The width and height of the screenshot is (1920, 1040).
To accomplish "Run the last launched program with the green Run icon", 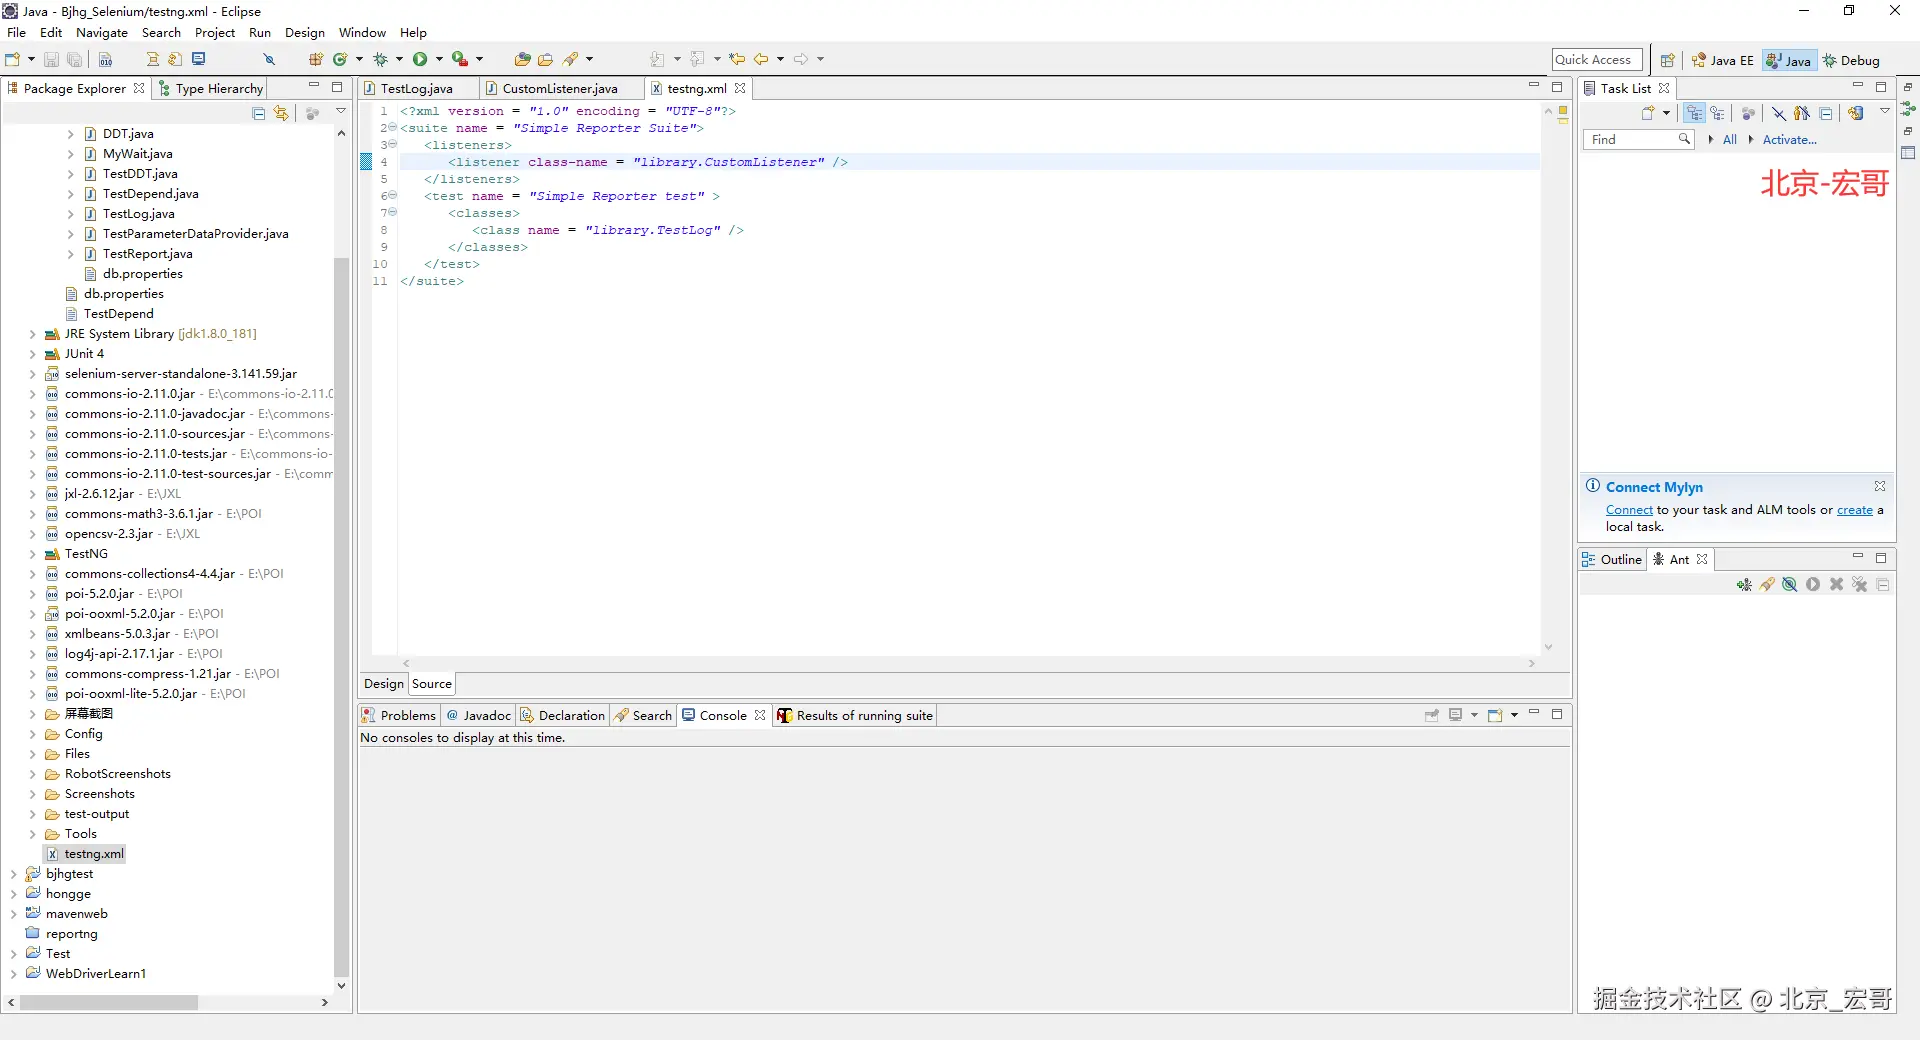I will pyautogui.click(x=420, y=59).
